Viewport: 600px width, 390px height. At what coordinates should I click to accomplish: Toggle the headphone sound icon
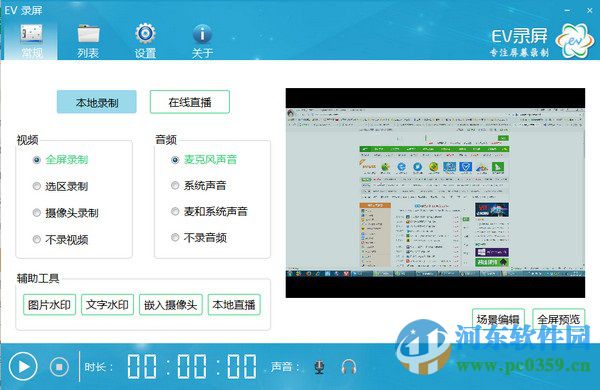(349, 367)
